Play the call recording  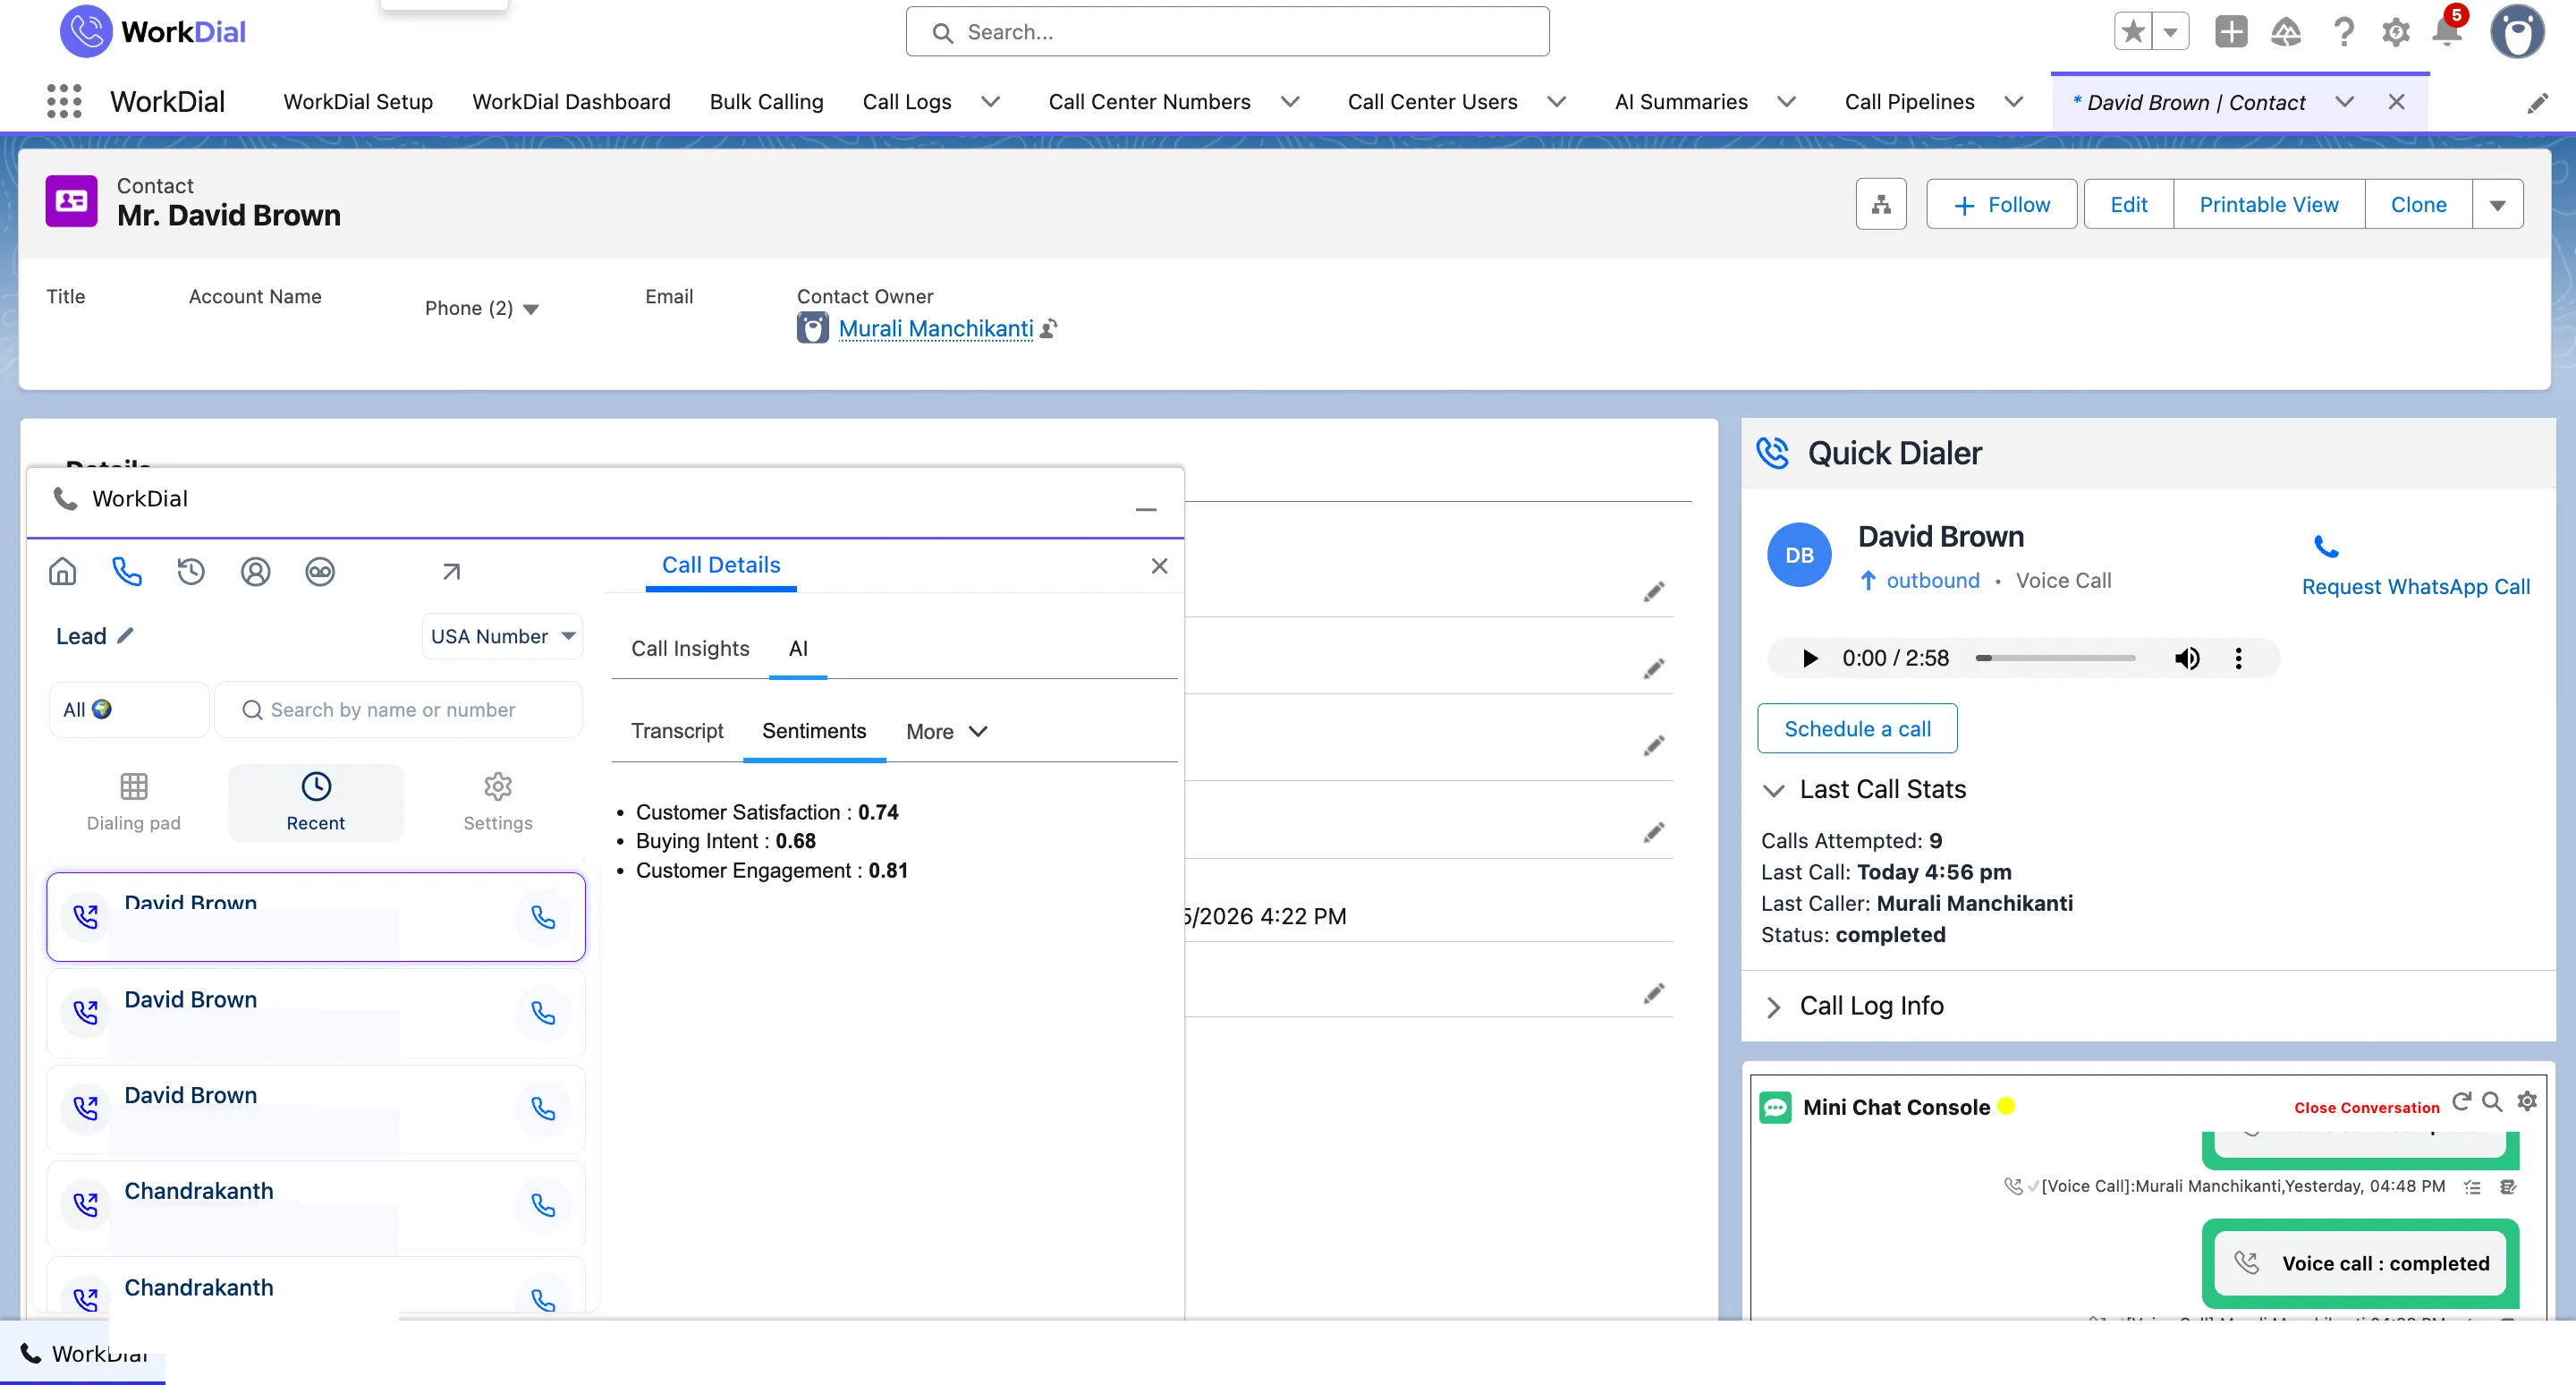1809,658
